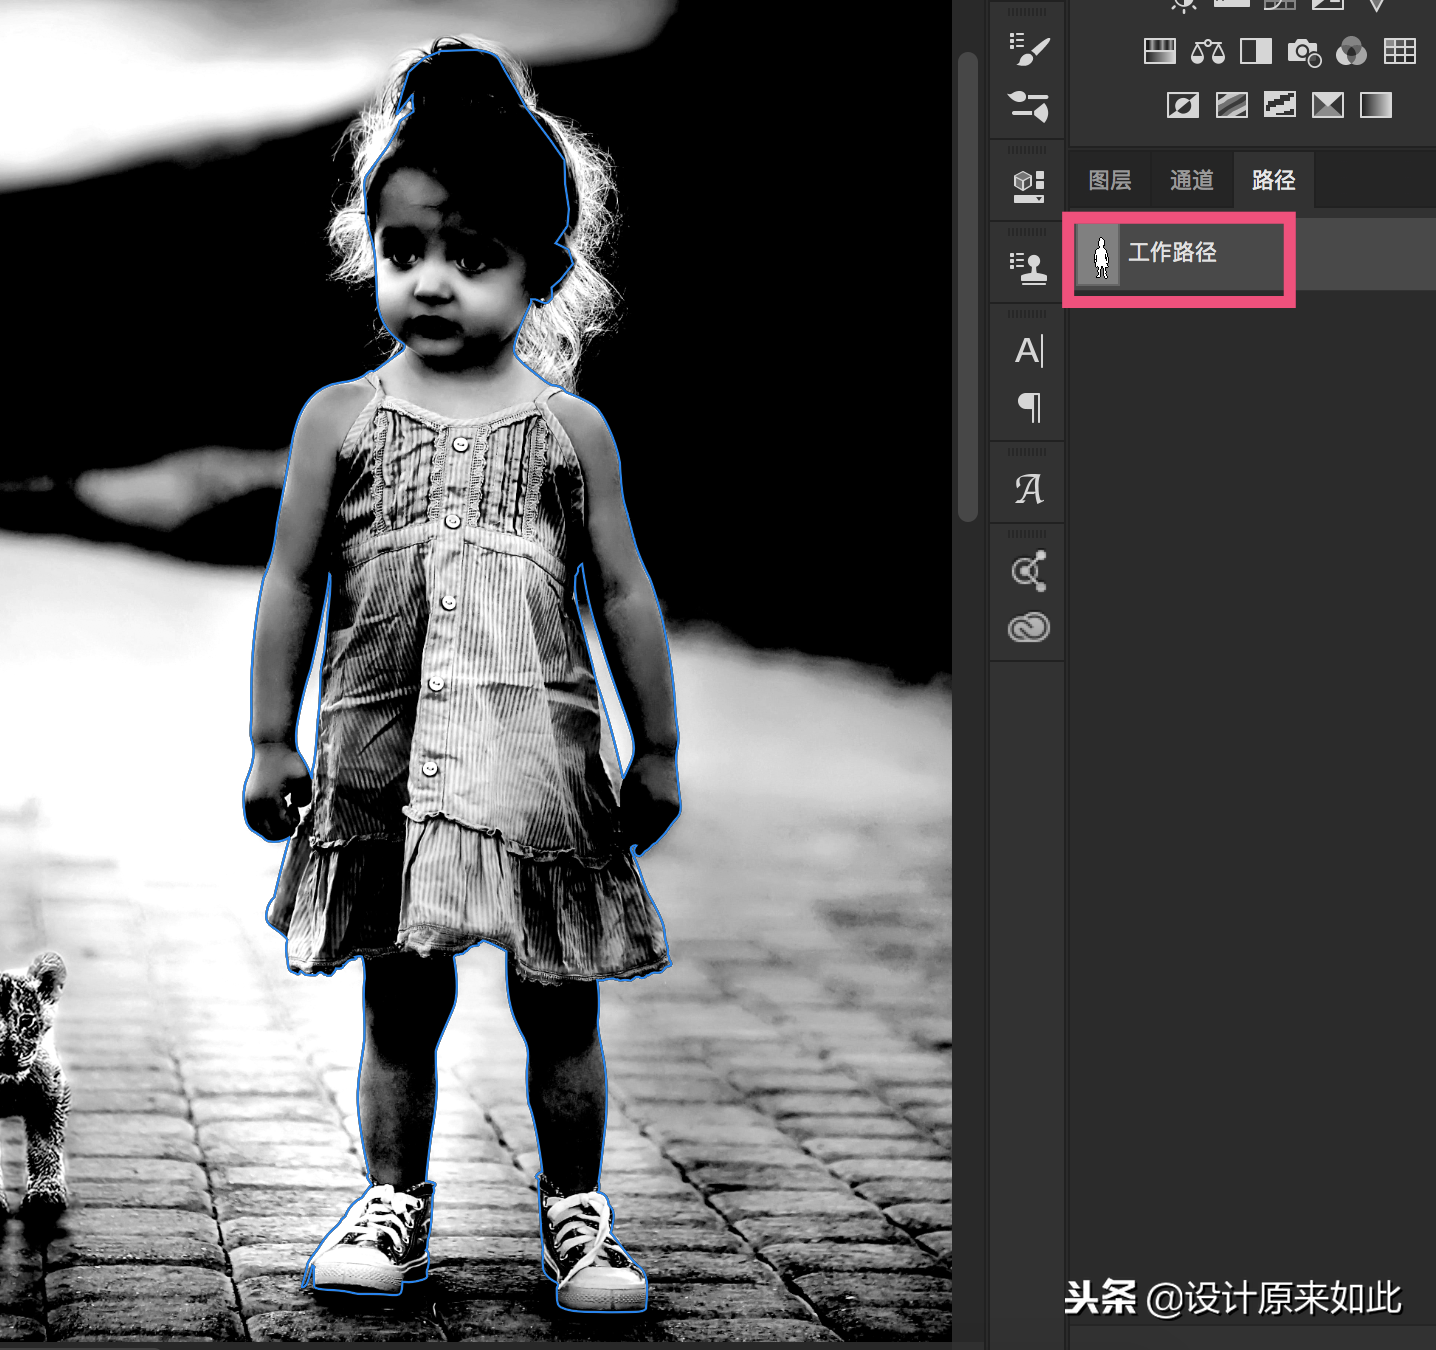Add a Color Balance adjustment
This screenshot has width=1436, height=1350.
click(x=1207, y=51)
